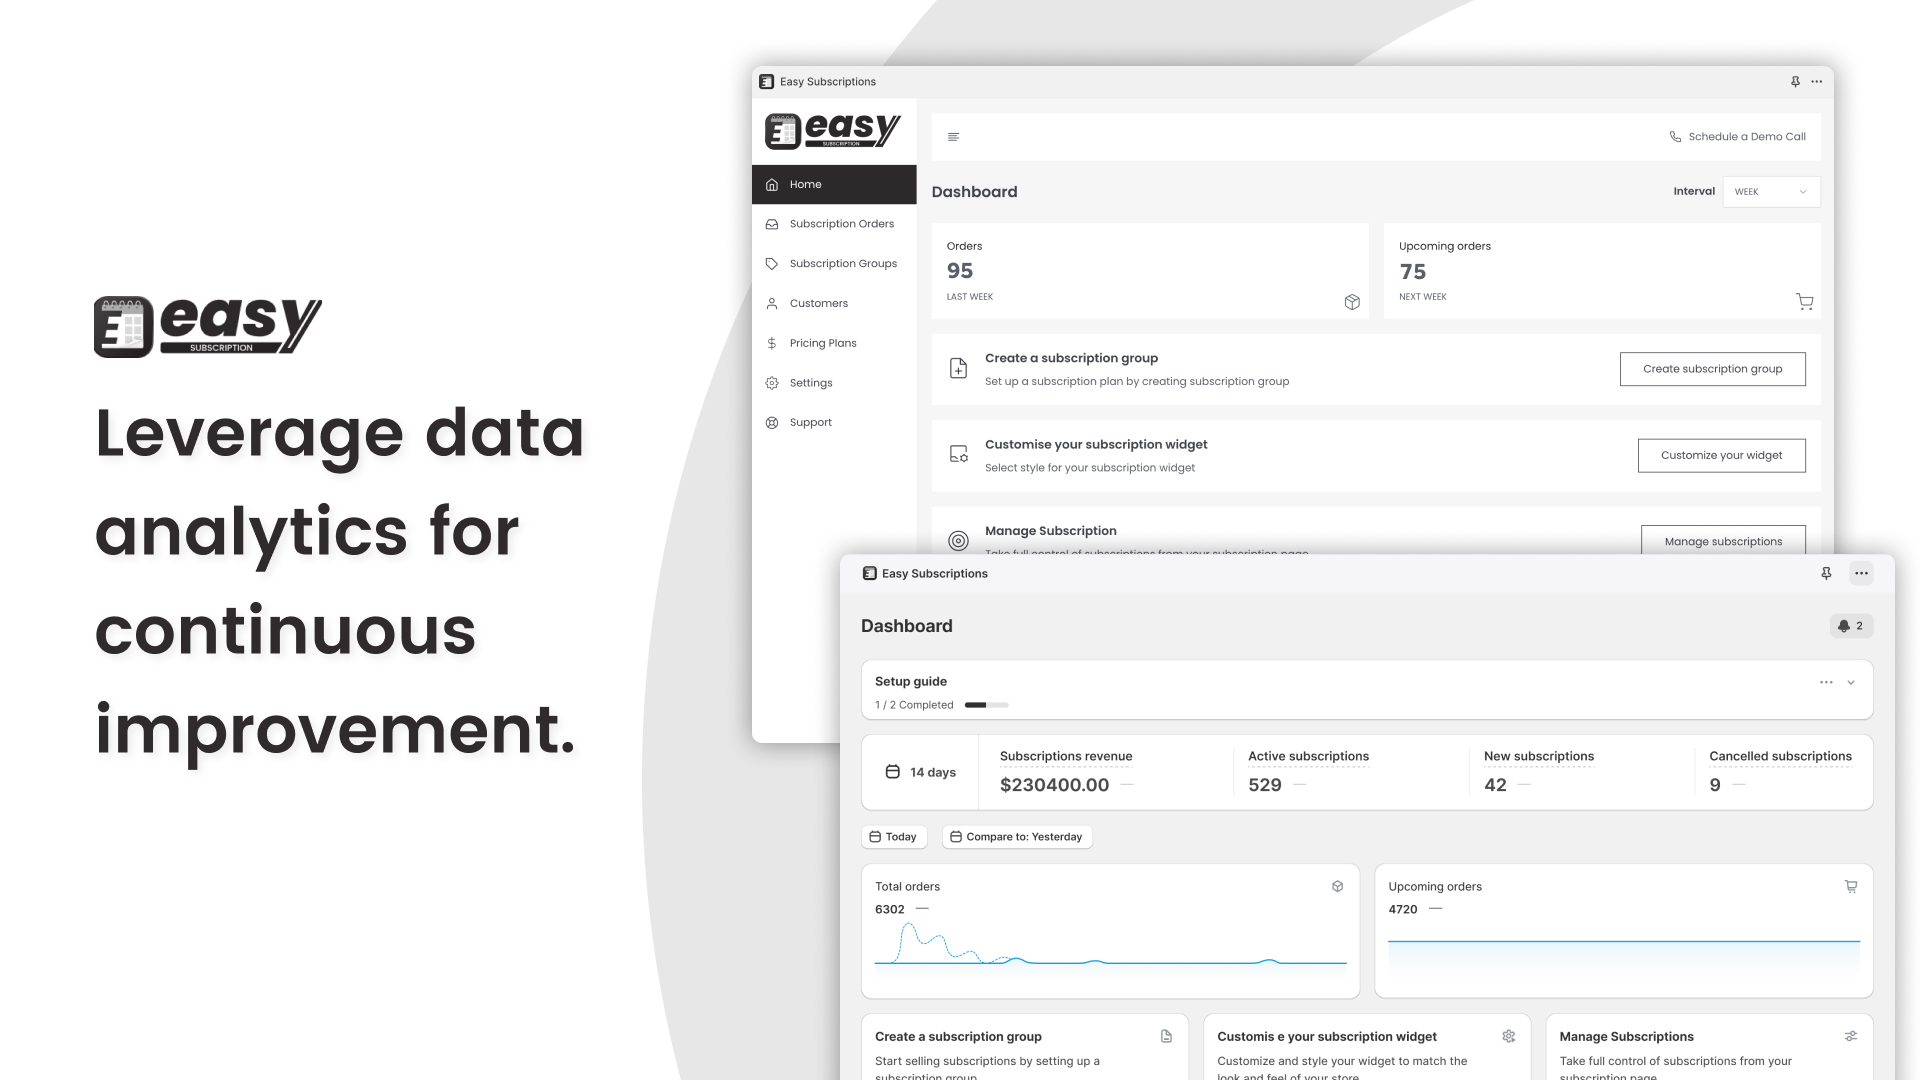The image size is (1920, 1080).
Task: Click the New subscriptions metric label
Action: point(1539,756)
